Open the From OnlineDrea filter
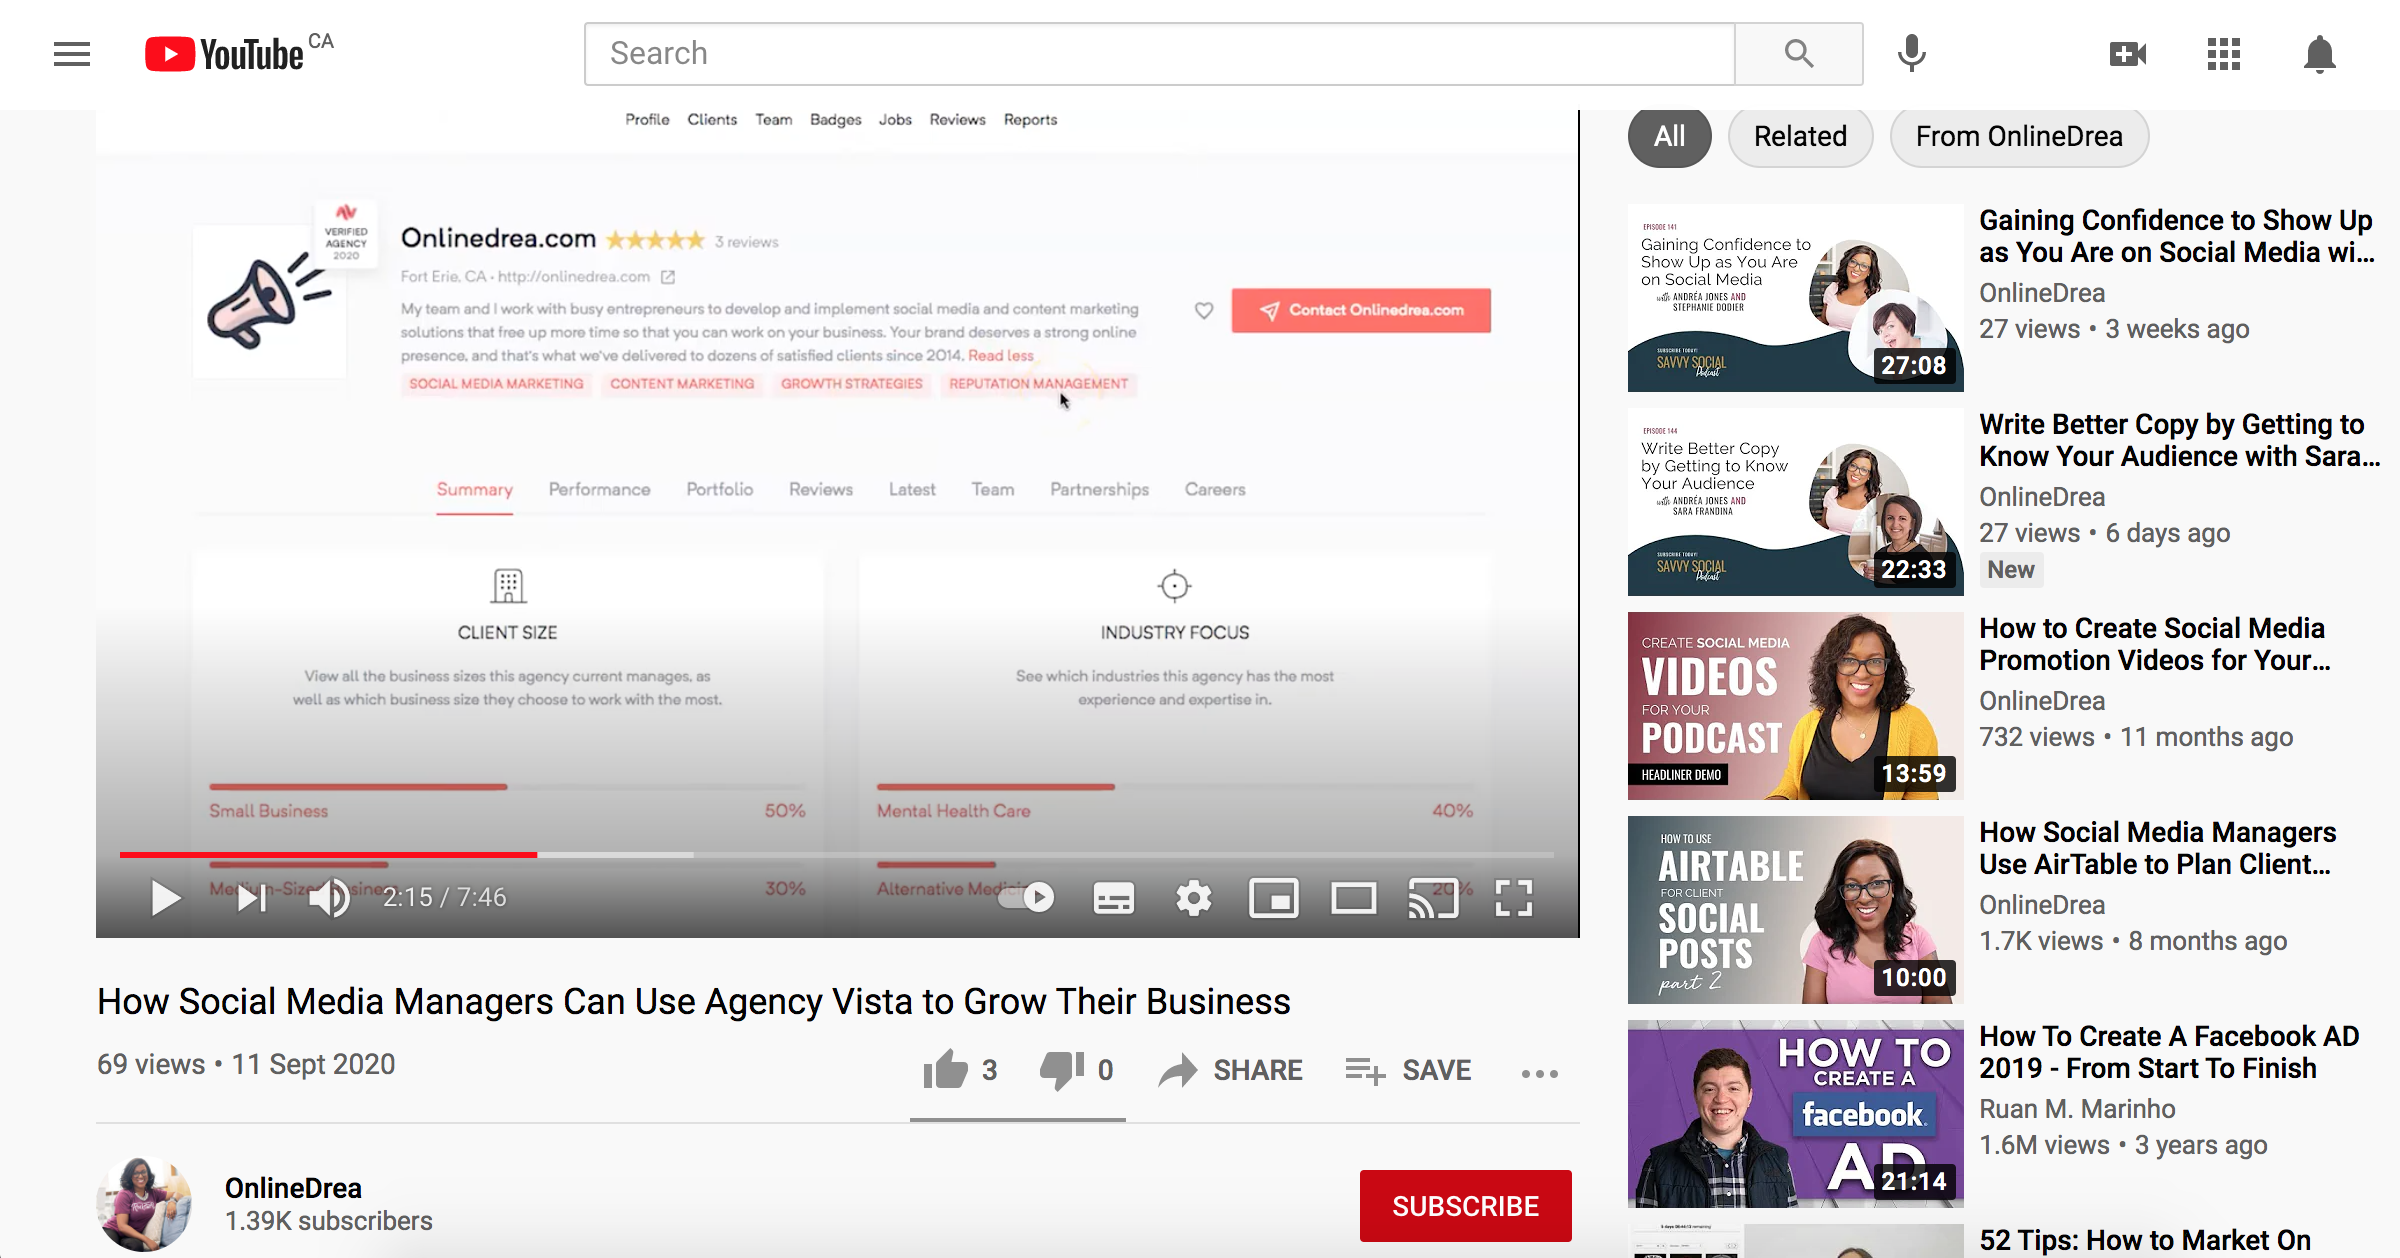 click(2019, 135)
